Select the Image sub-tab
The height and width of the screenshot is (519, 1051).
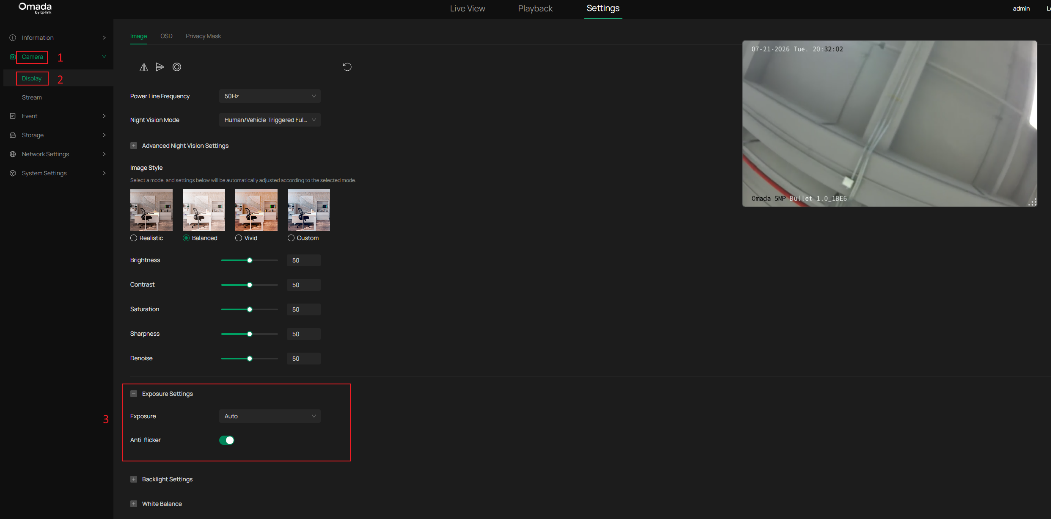(x=139, y=36)
